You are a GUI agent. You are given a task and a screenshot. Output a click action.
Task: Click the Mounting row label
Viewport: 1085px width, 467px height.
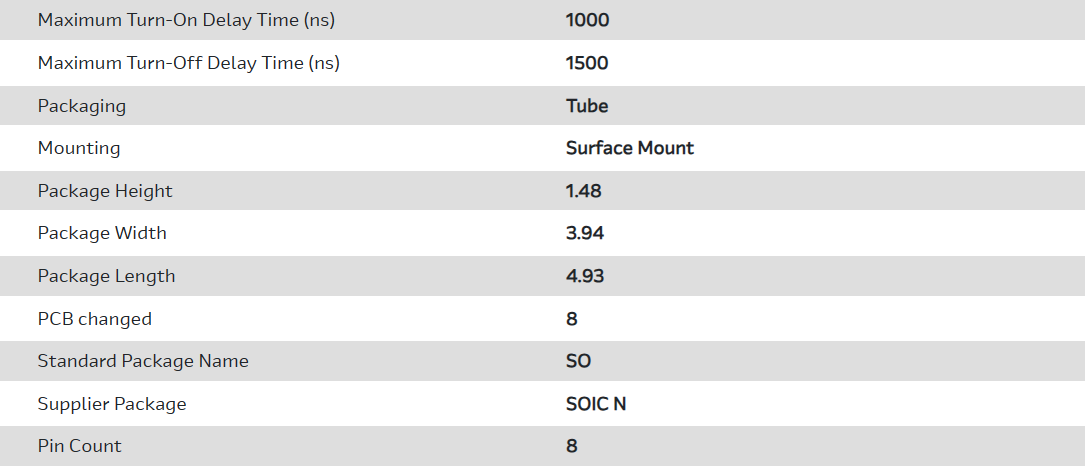pyautogui.click(x=79, y=148)
